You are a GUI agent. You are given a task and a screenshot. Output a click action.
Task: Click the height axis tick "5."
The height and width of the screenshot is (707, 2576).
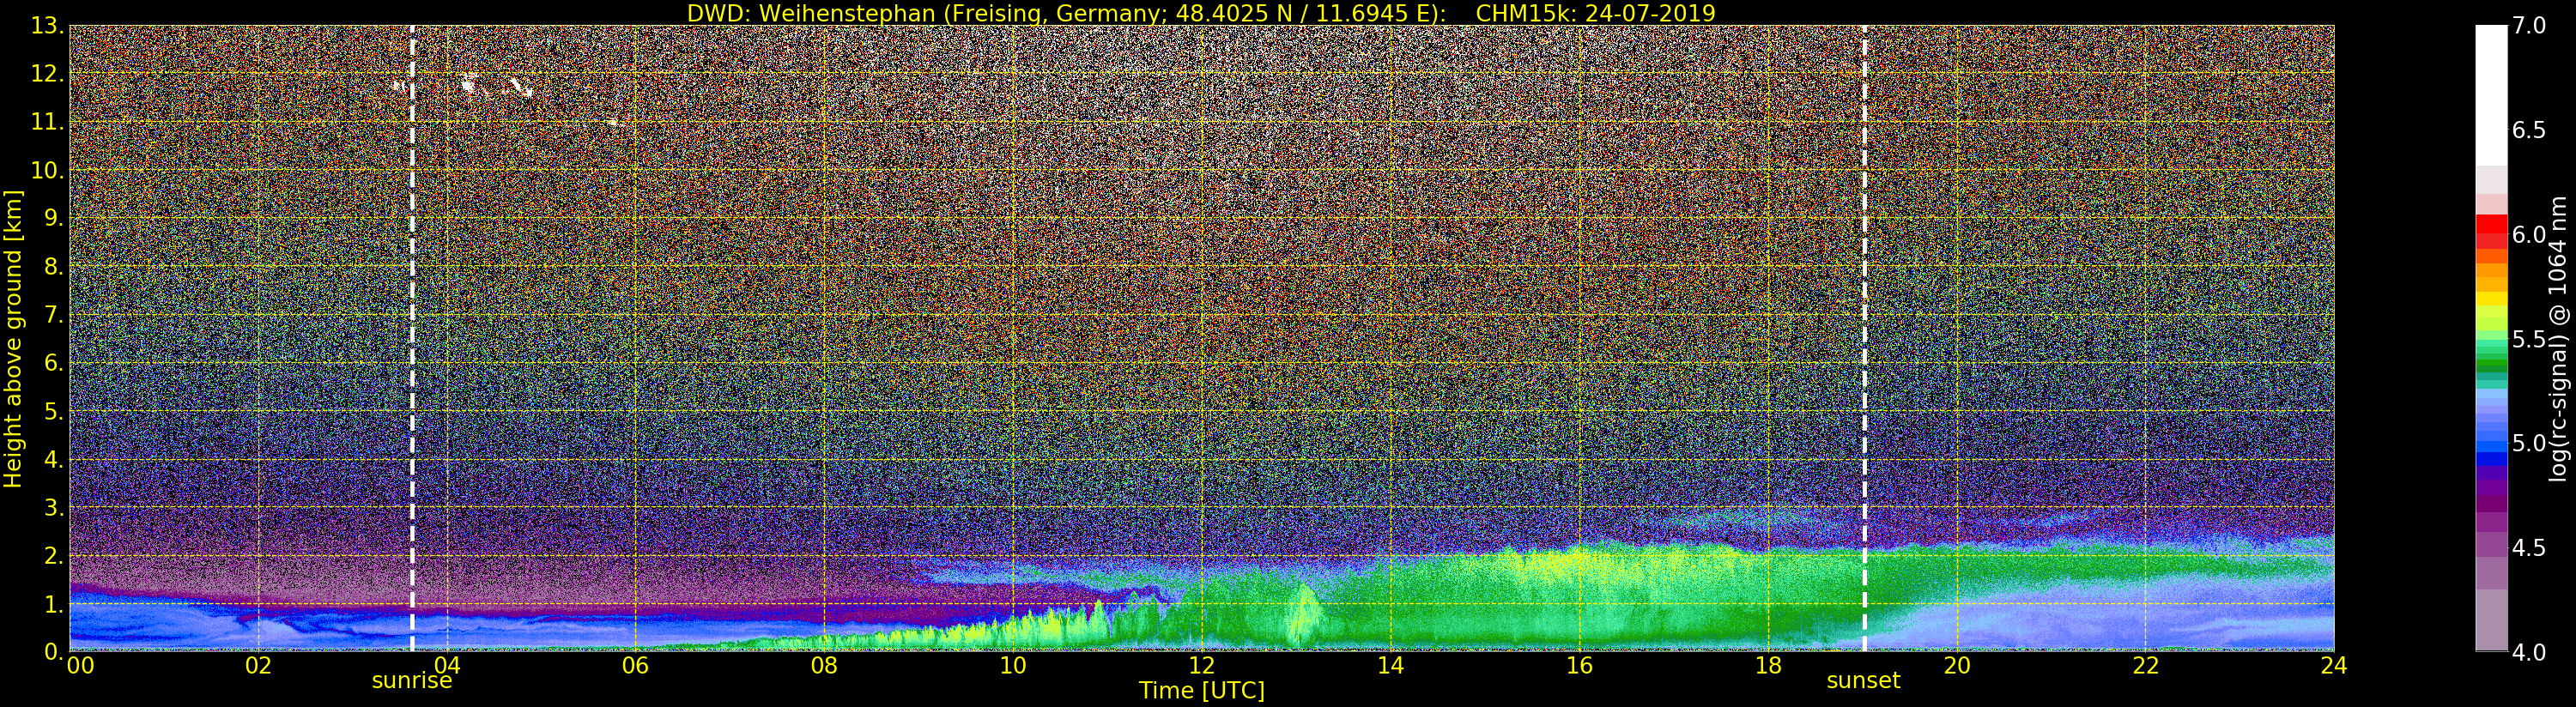[53, 411]
